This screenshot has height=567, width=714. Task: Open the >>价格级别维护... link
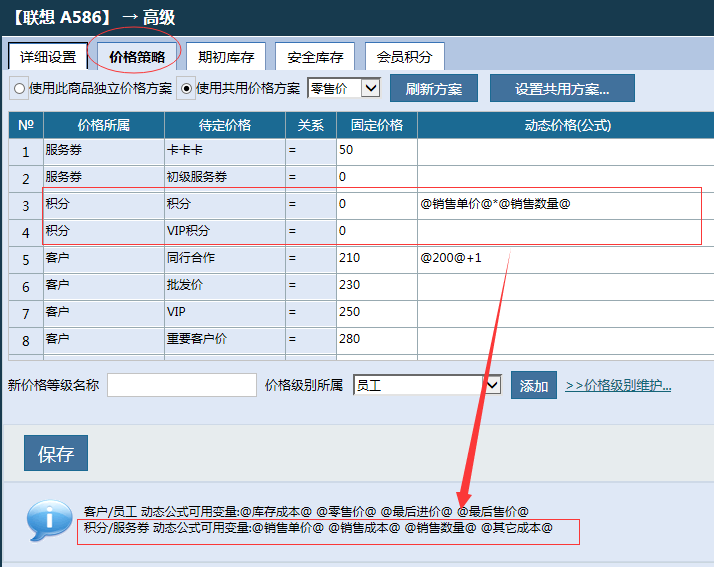[618, 385]
